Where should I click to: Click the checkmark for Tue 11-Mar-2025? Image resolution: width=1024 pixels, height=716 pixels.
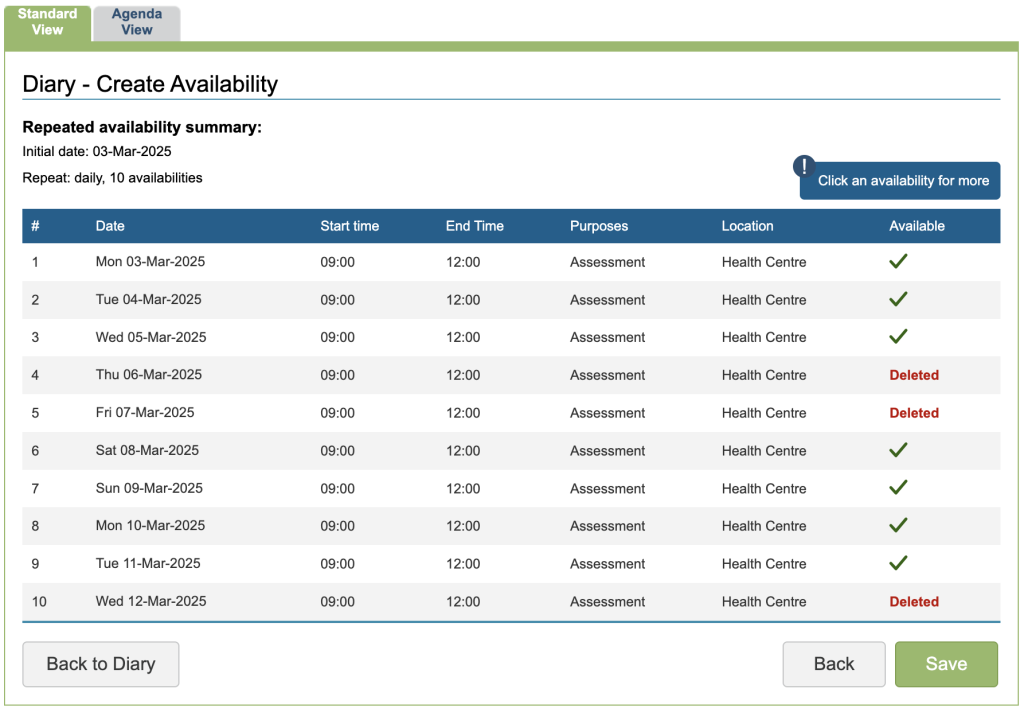coord(898,563)
